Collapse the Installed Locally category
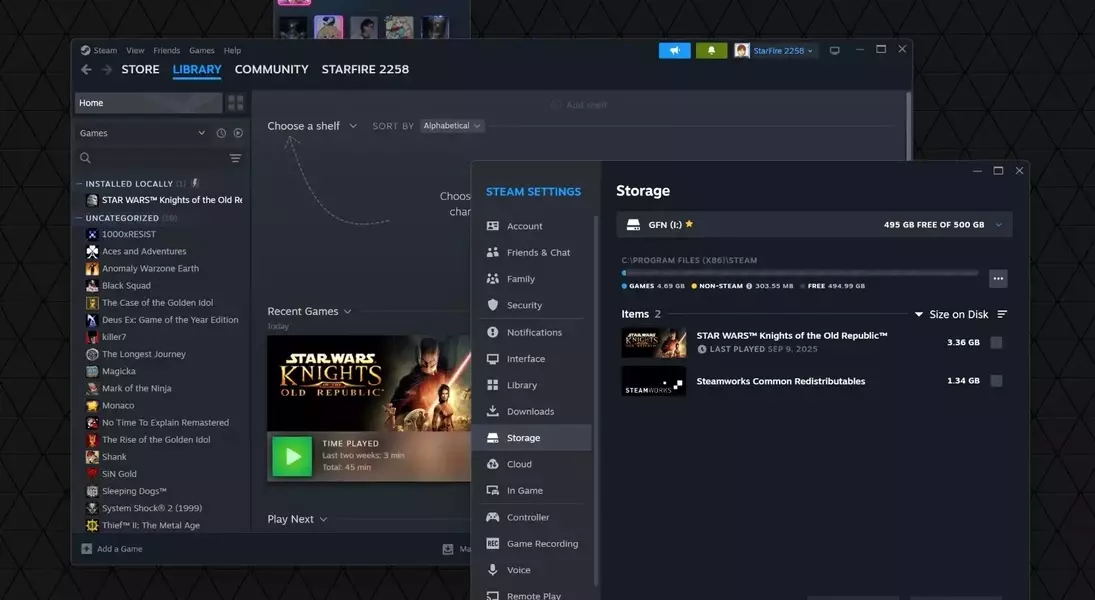Image resolution: width=1095 pixels, height=600 pixels. pos(80,184)
